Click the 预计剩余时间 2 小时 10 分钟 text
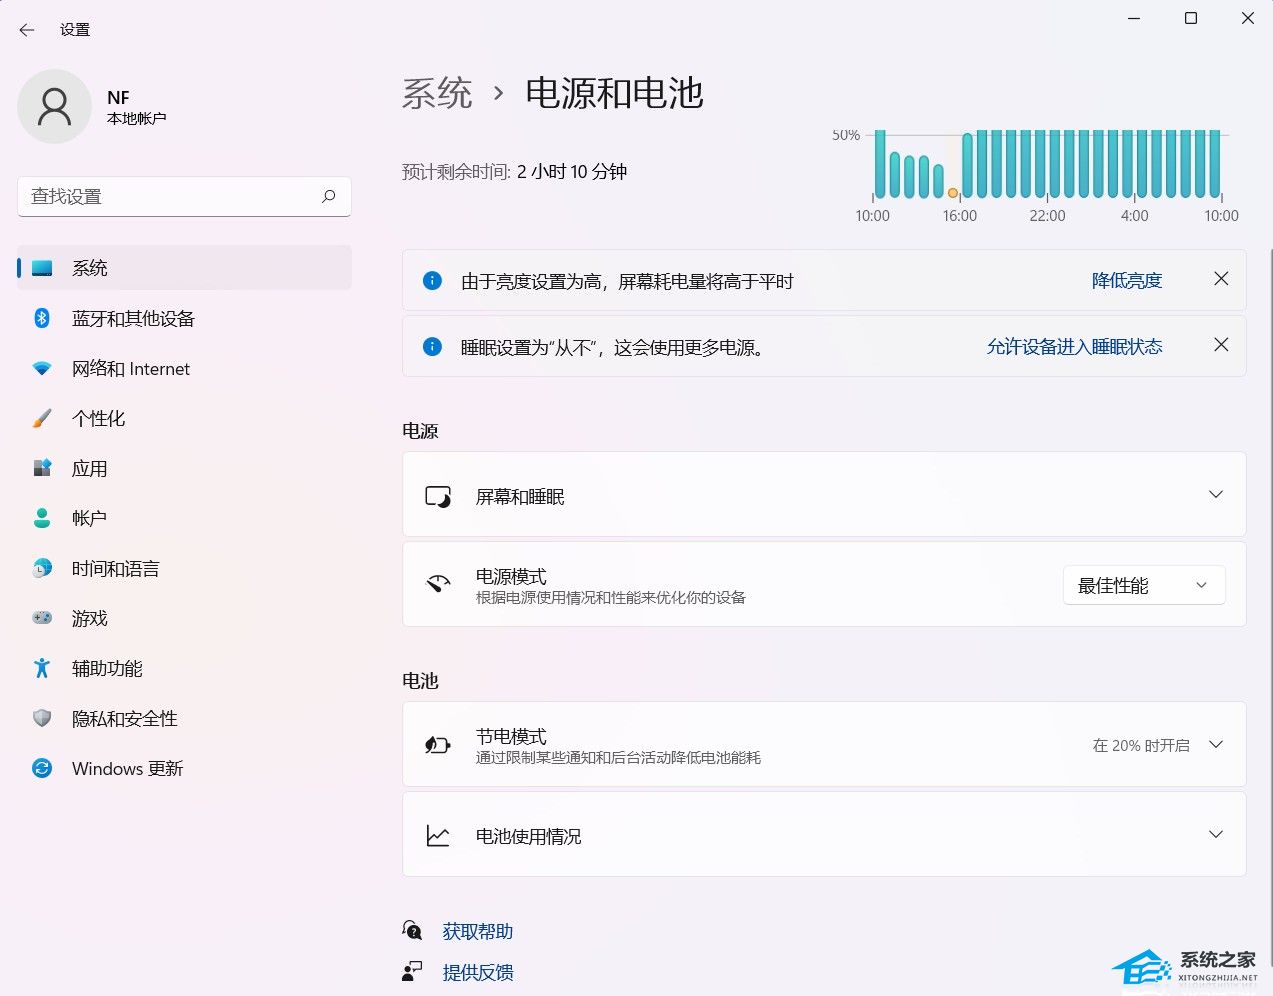 514,172
